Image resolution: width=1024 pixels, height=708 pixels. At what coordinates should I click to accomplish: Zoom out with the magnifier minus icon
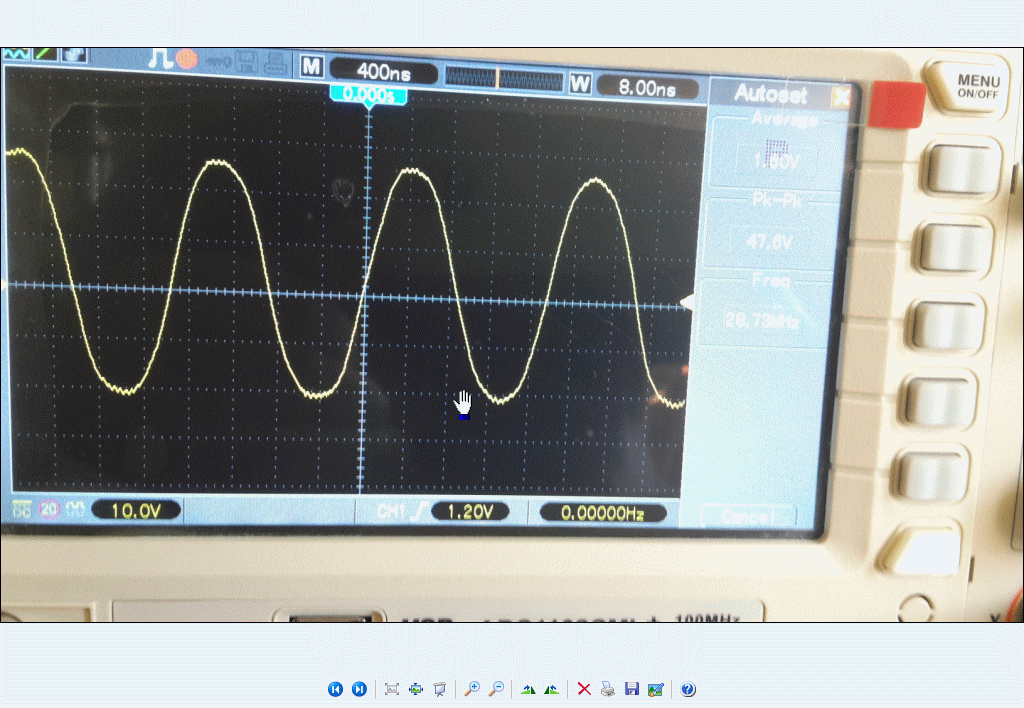495,689
